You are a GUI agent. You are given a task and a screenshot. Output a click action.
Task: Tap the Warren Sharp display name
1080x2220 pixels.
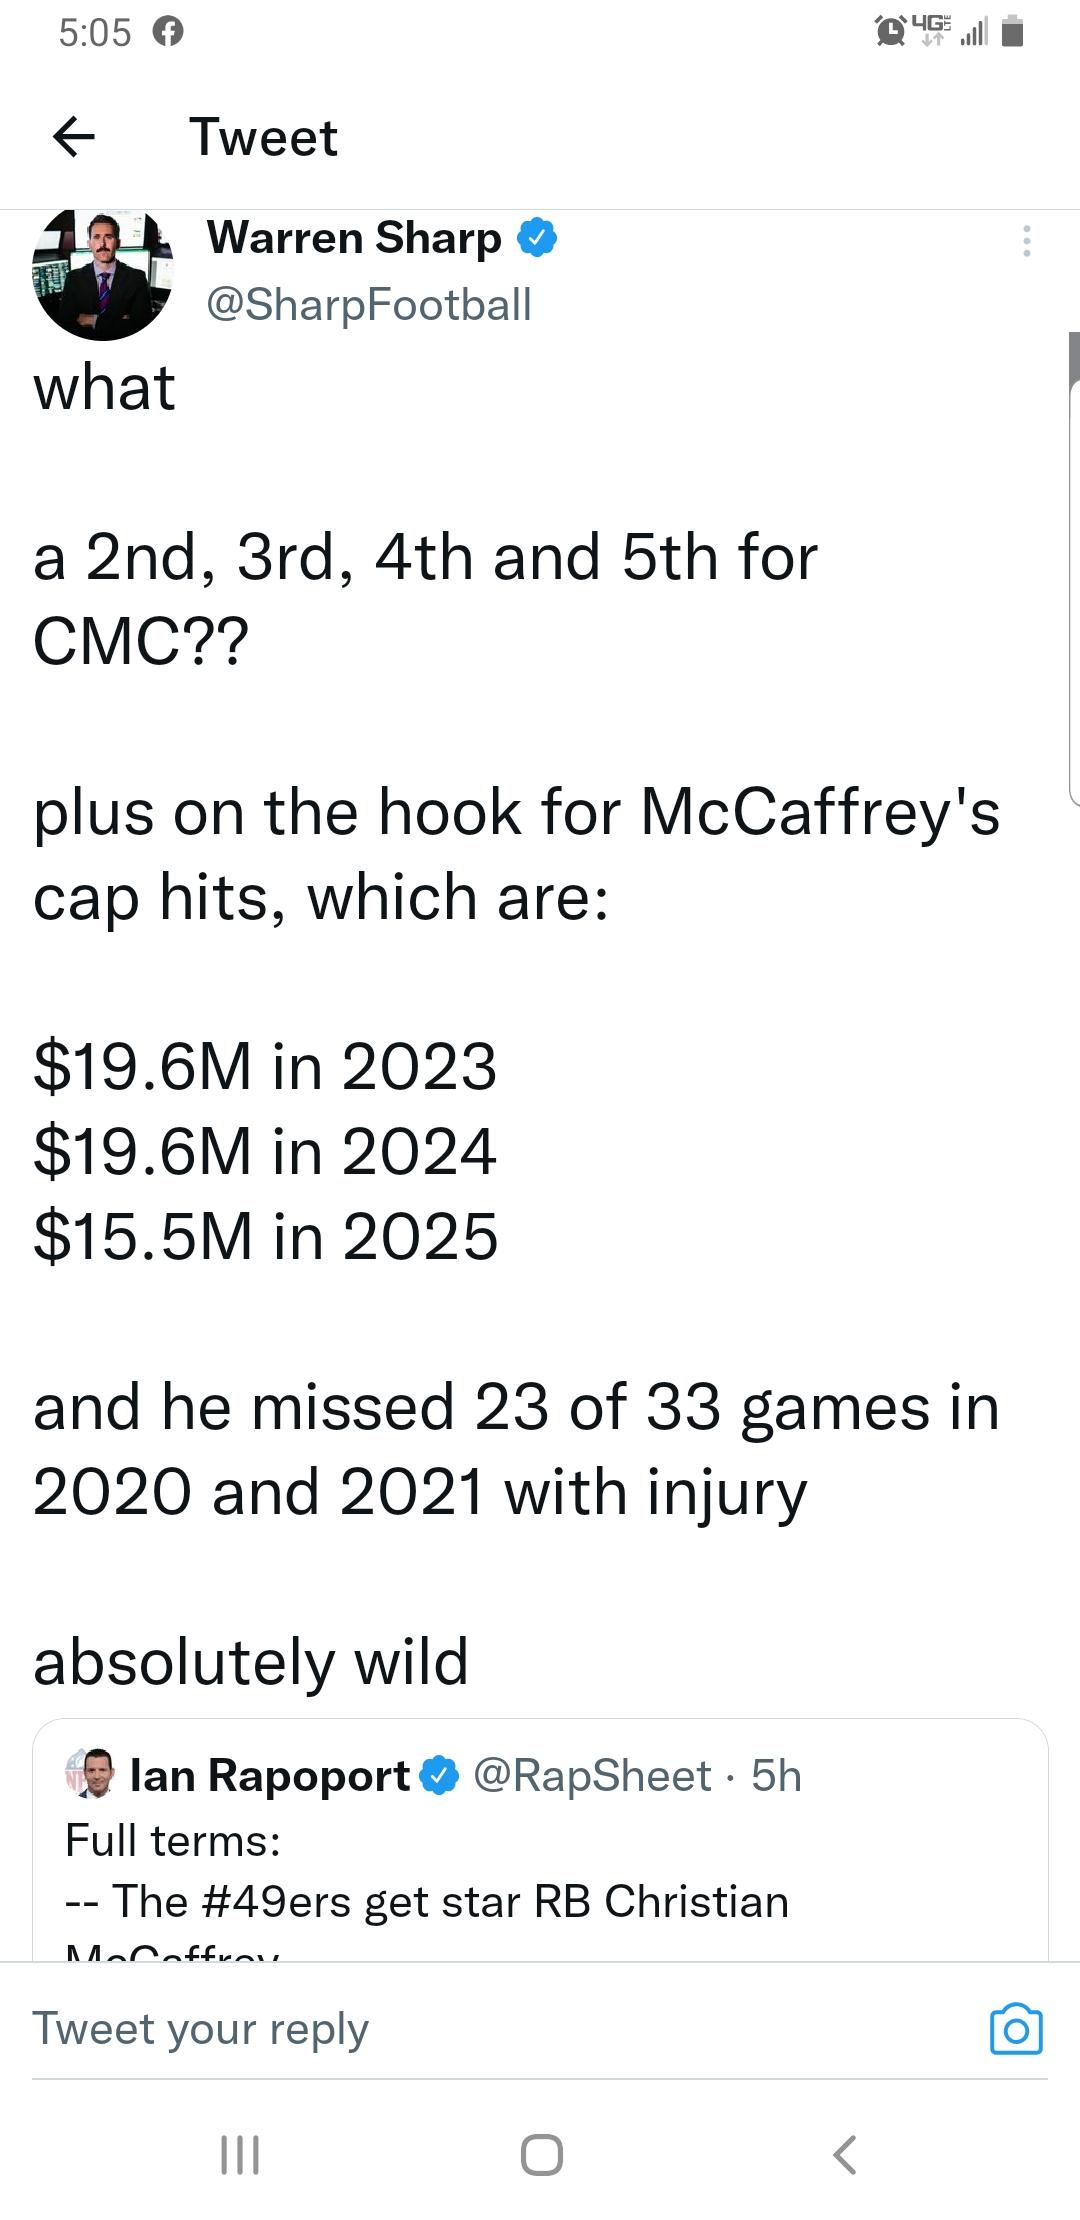point(354,238)
